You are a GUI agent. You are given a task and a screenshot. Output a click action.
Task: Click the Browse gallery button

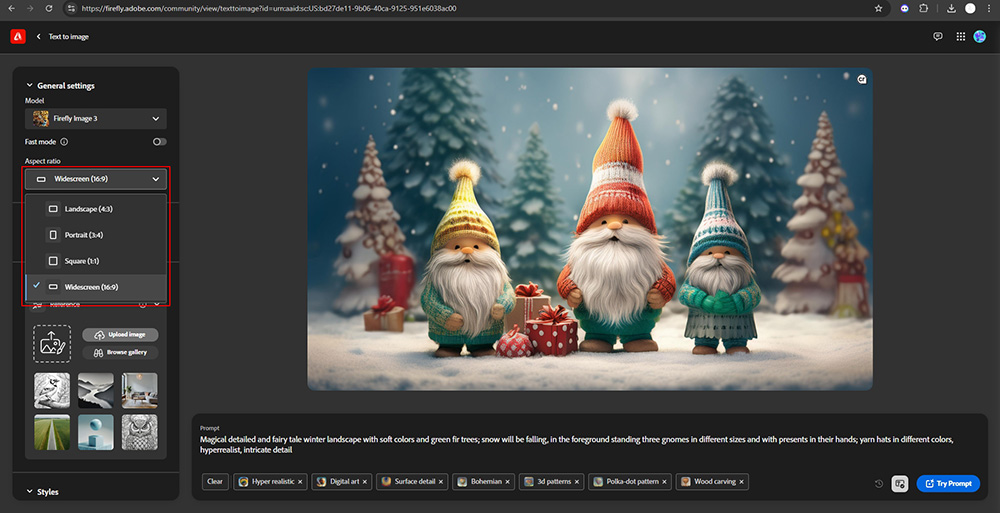click(120, 352)
